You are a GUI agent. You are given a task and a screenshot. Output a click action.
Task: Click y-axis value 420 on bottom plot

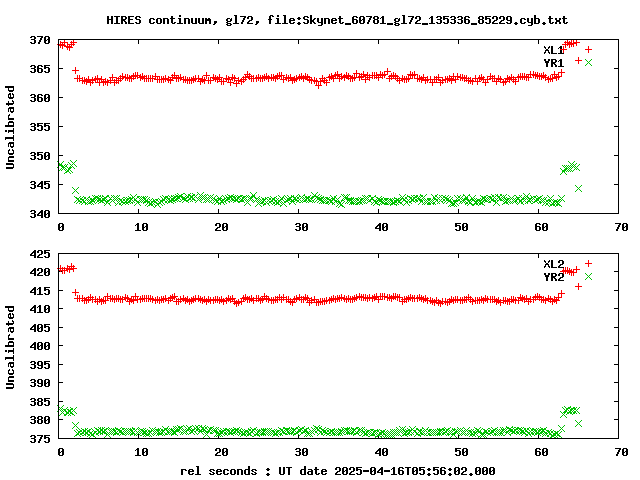[40, 272]
